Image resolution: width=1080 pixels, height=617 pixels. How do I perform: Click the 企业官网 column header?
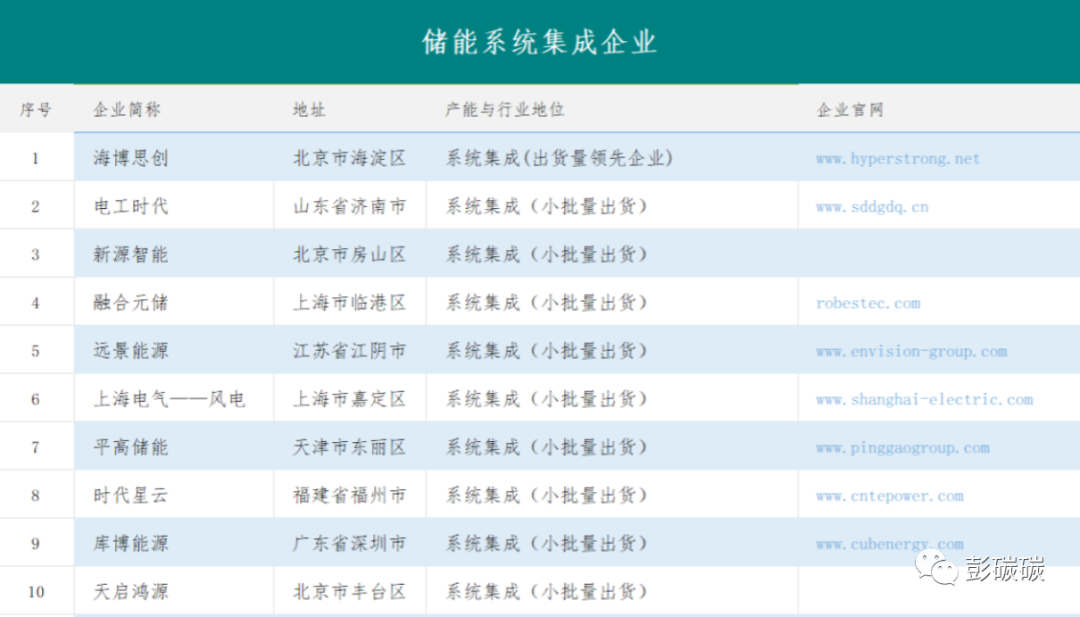coord(850,109)
